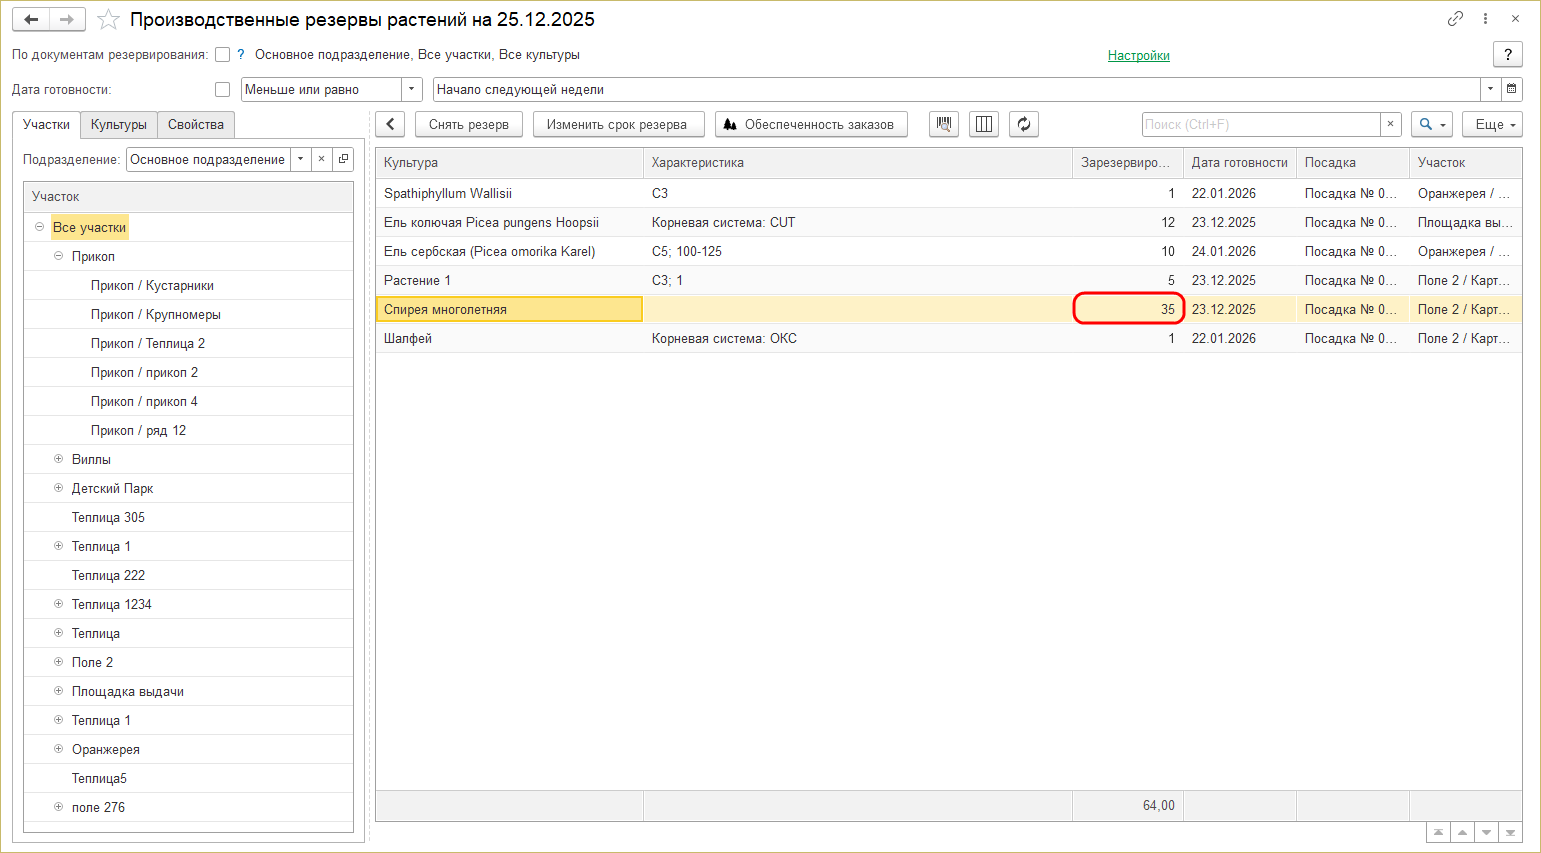Expand the поле 276 node
This screenshot has width=1541, height=853.
pos(58,807)
